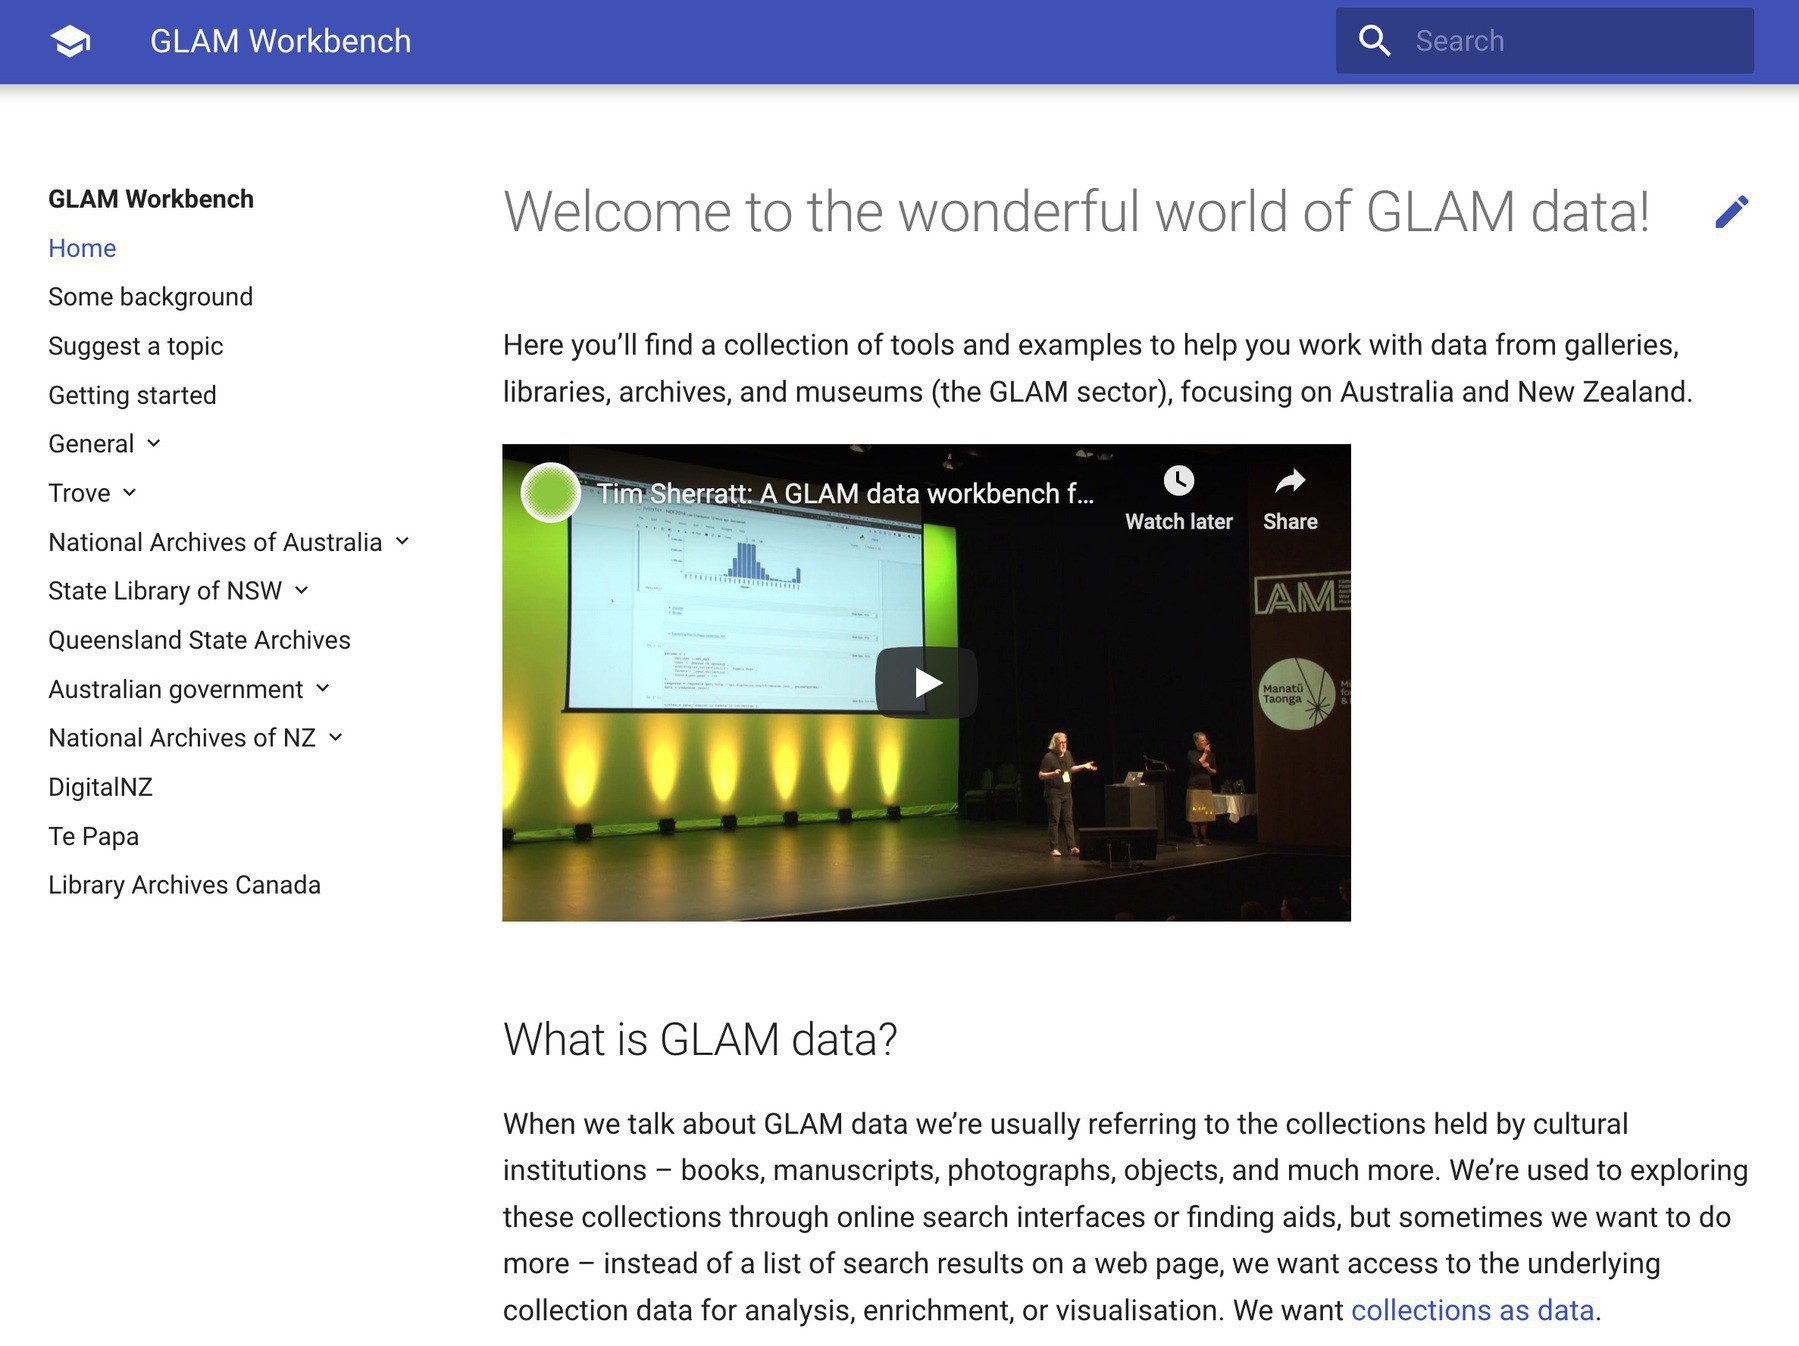Image resolution: width=1799 pixels, height=1346 pixels.
Task: Expand Australian government chevron
Action: pos(323,688)
